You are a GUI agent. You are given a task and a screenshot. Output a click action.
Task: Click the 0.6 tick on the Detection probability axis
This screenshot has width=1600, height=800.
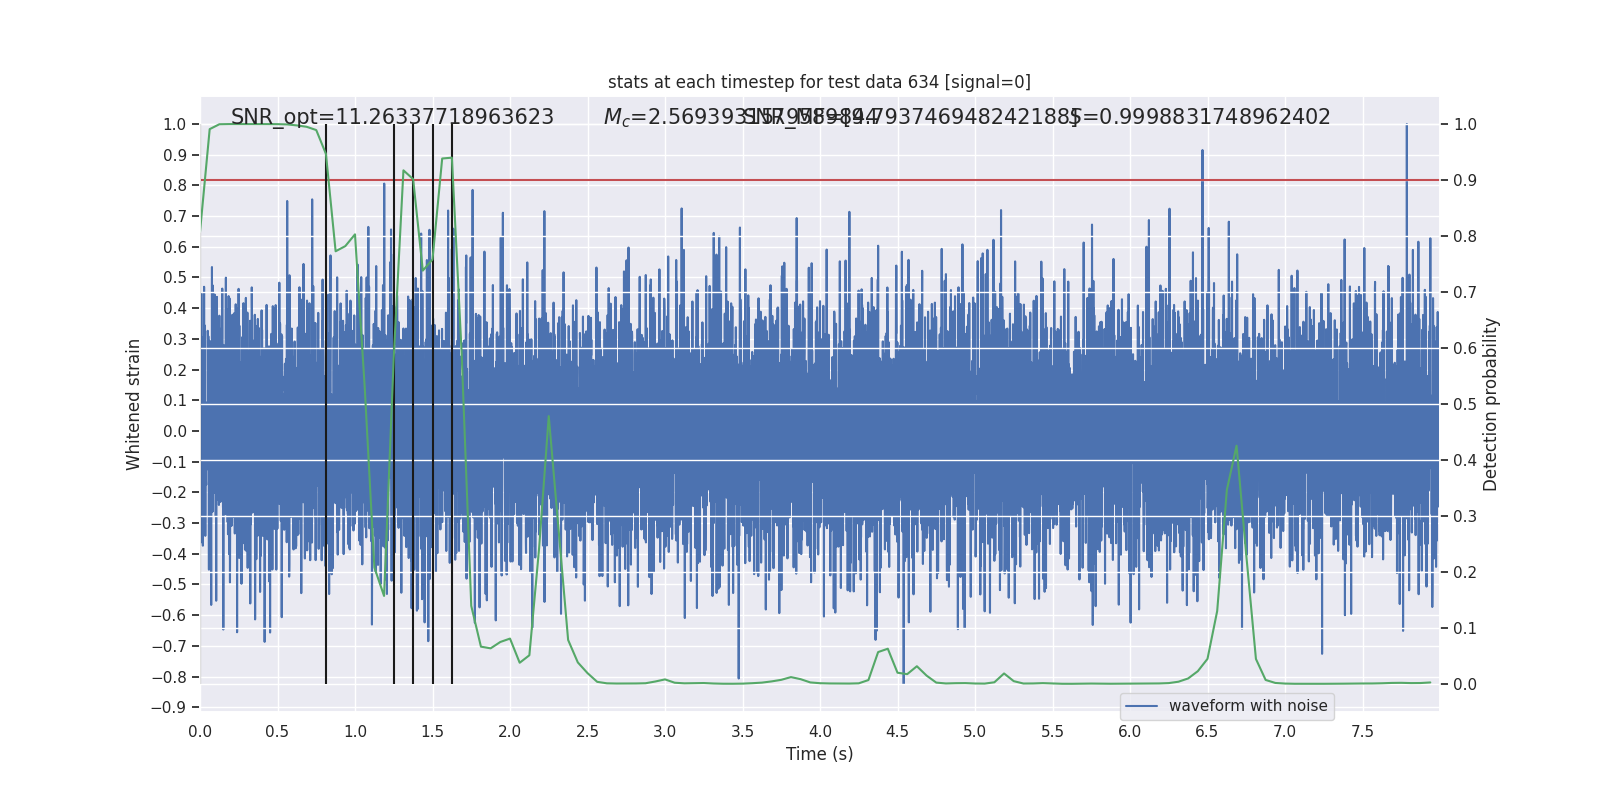[x=1465, y=348]
